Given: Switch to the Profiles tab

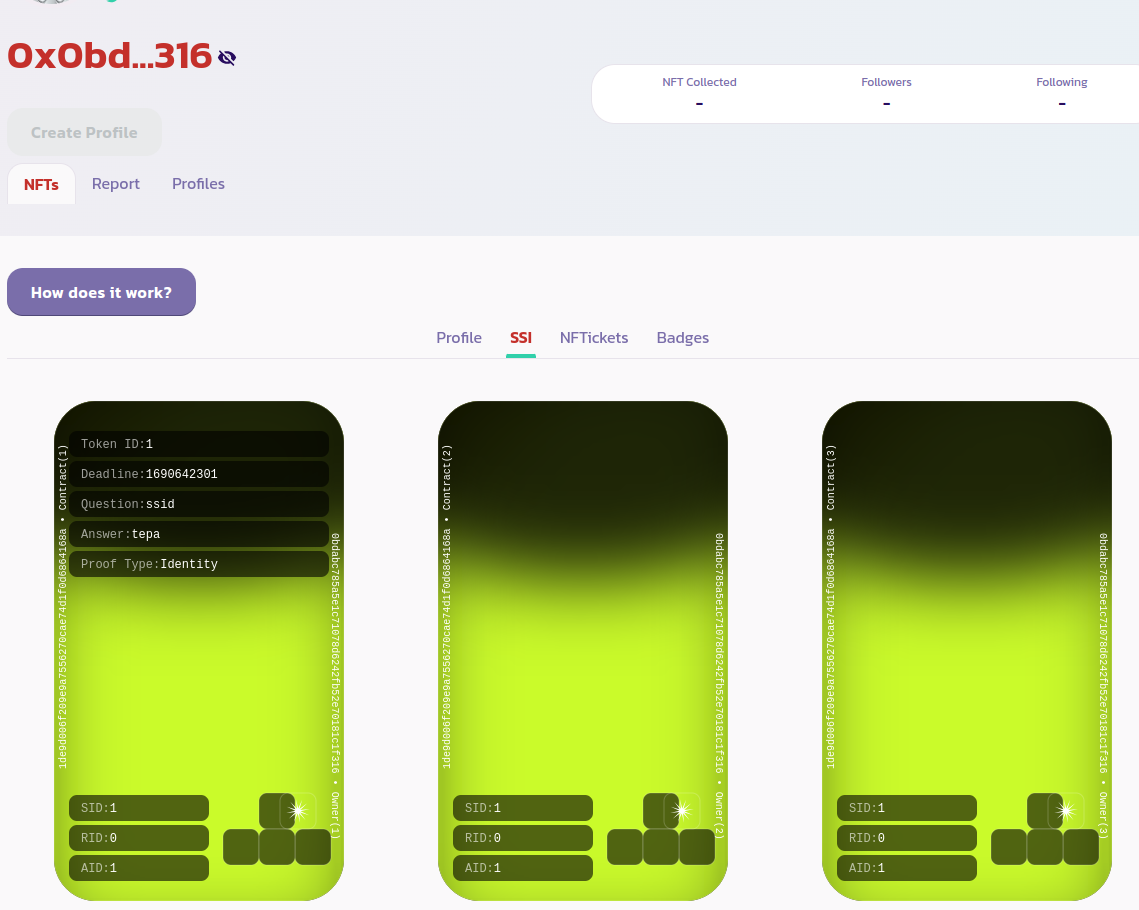Looking at the screenshot, I should pos(198,184).
